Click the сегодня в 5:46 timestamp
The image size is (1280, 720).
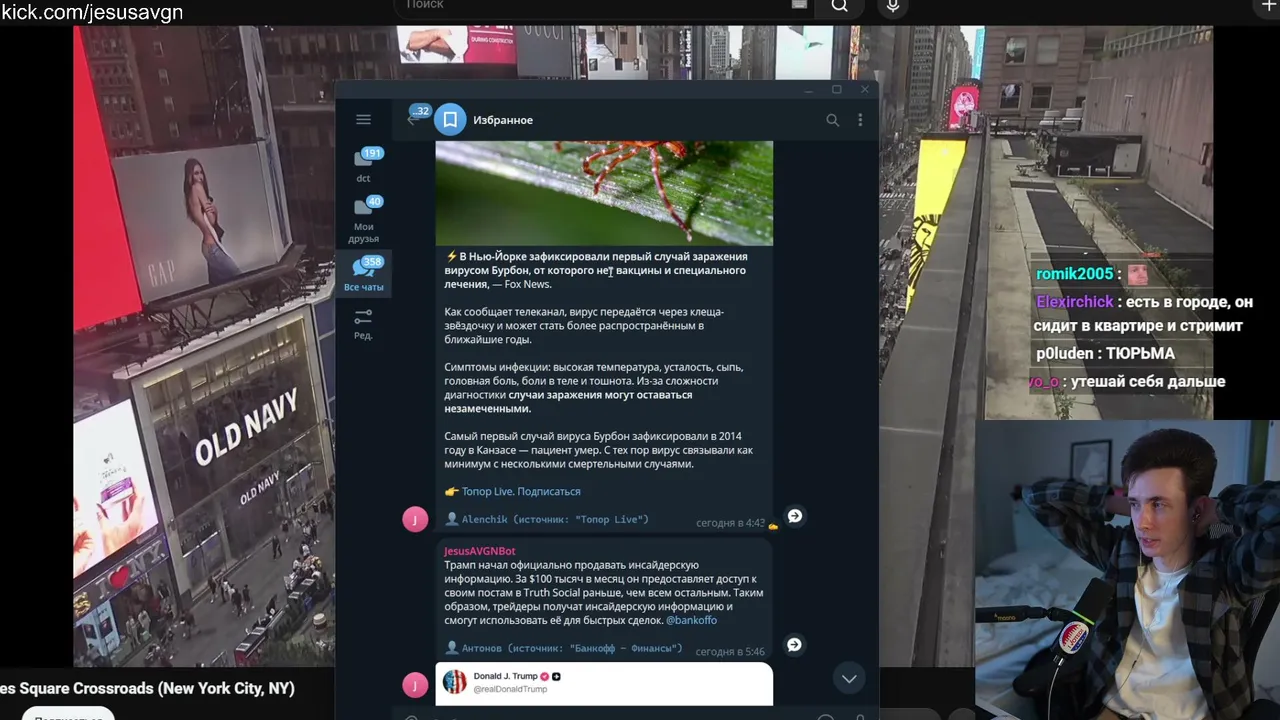click(x=730, y=652)
